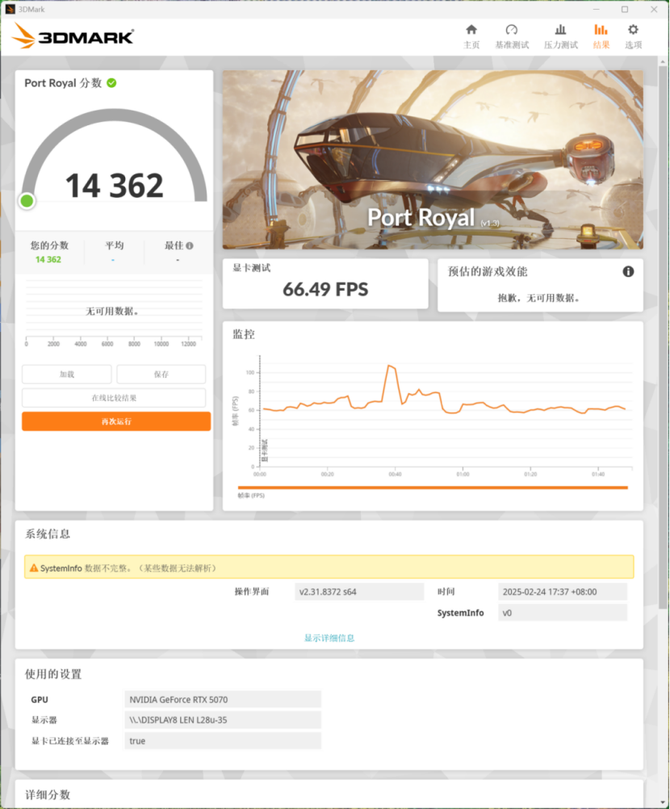Click the frame rate peak in monitoring chart
The width and height of the screenshot is (670, 809).
pos(390,366)
